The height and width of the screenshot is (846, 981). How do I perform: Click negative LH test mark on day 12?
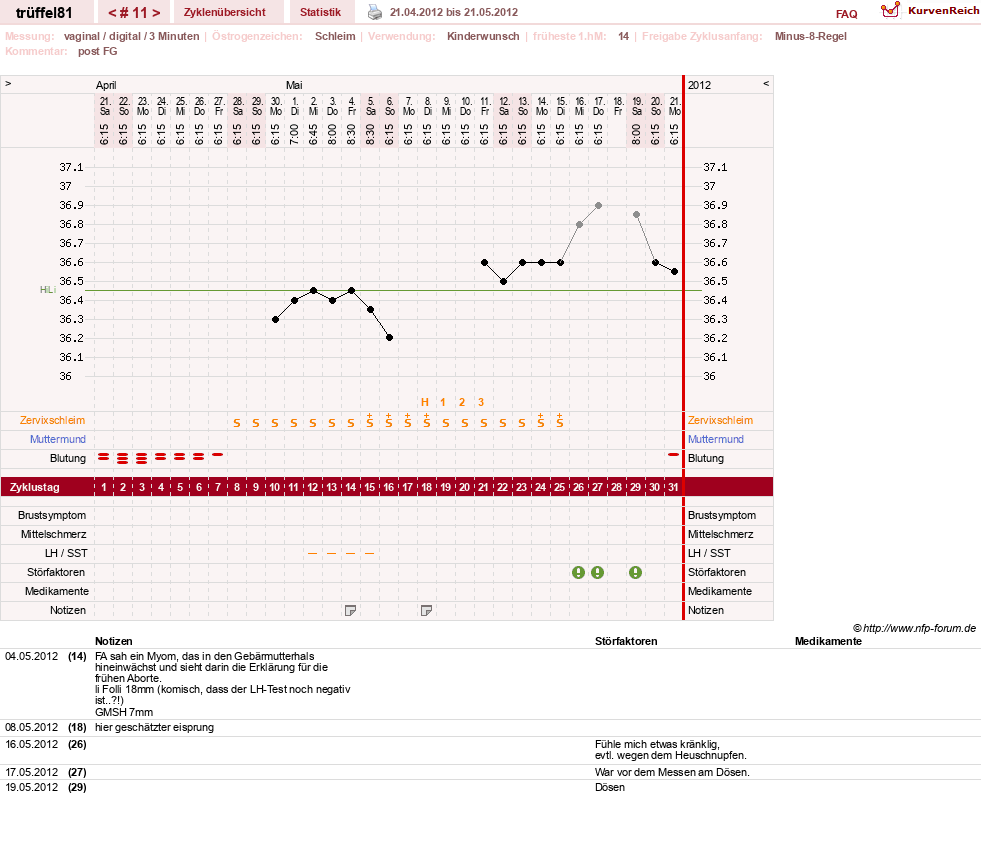[x=312, y=554]
